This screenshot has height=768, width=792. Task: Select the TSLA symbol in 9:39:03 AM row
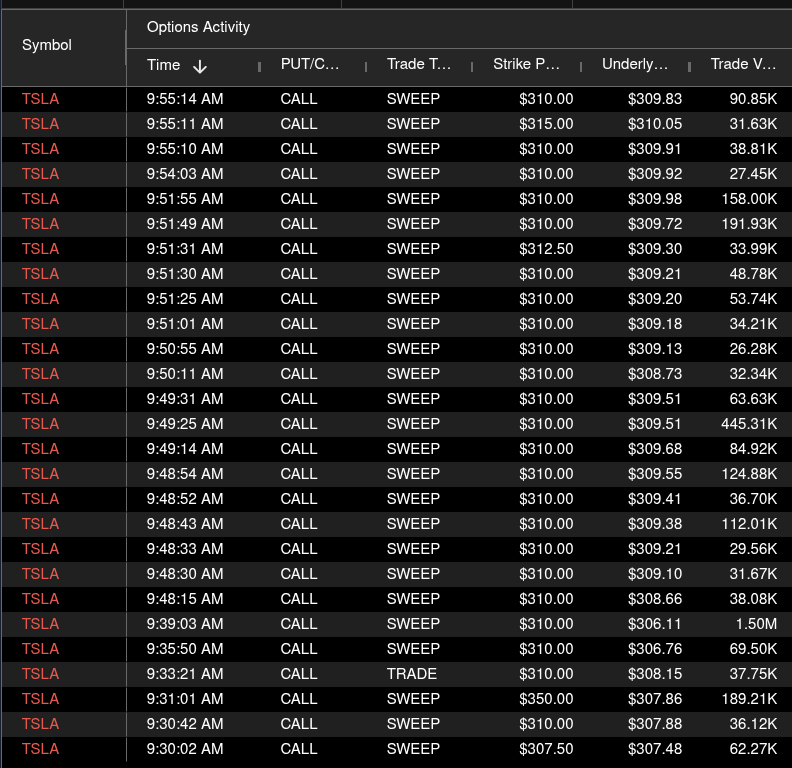pos(40,623)
